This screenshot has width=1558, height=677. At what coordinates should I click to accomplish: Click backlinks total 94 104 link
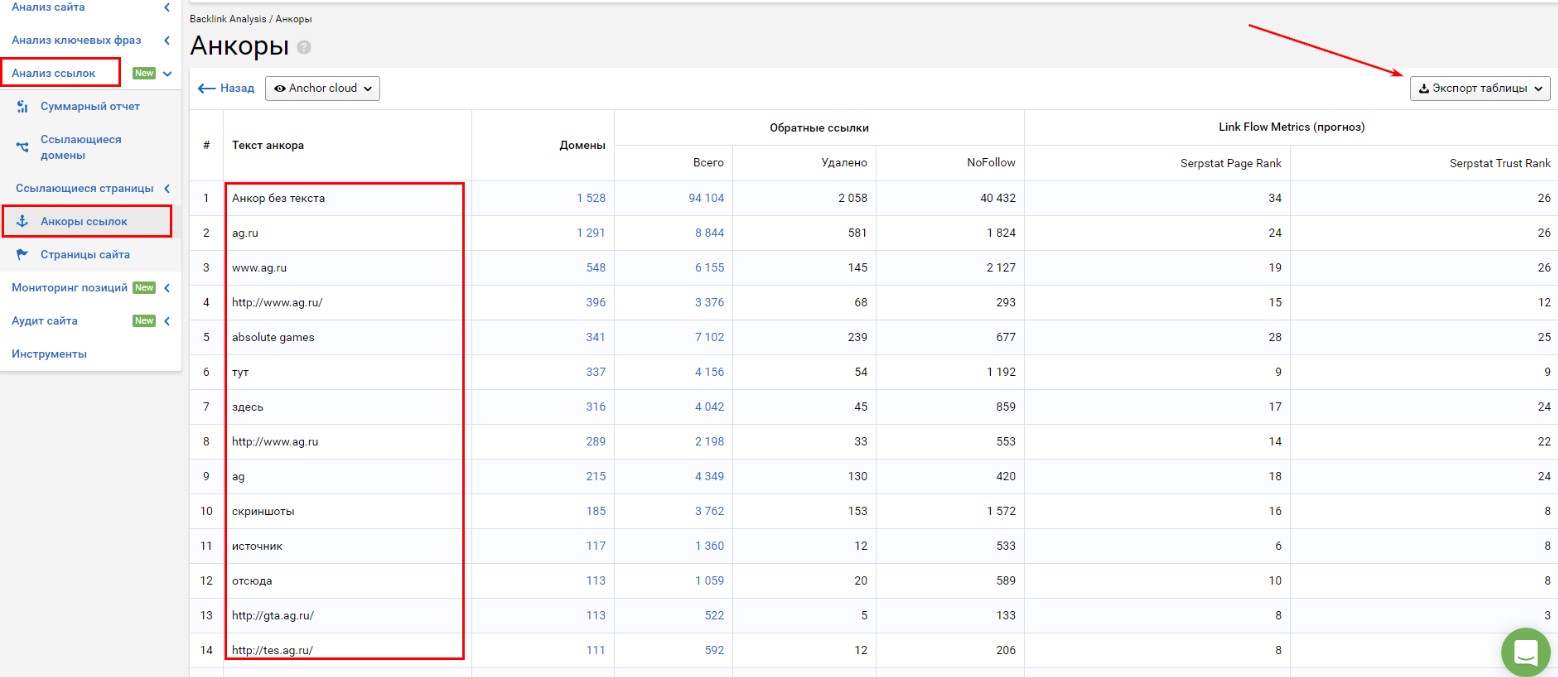pyautogui.click(x=706, y=198)
